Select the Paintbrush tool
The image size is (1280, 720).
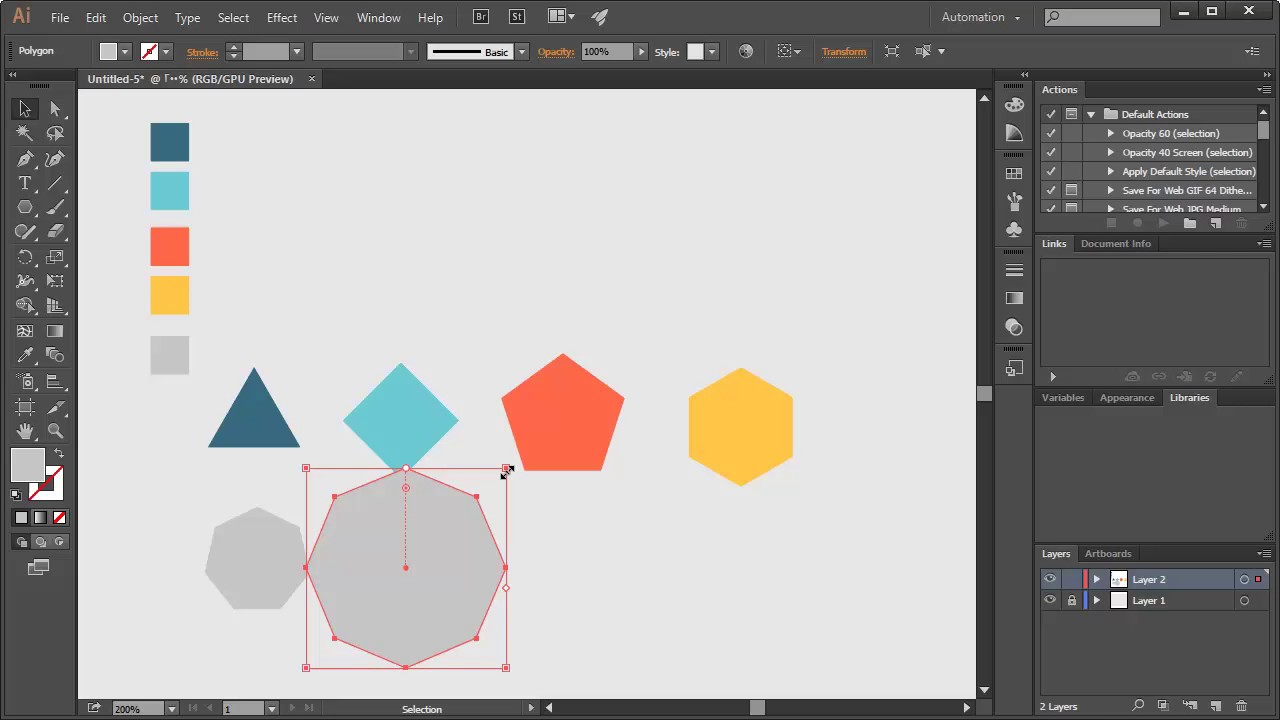coord(55,207)
